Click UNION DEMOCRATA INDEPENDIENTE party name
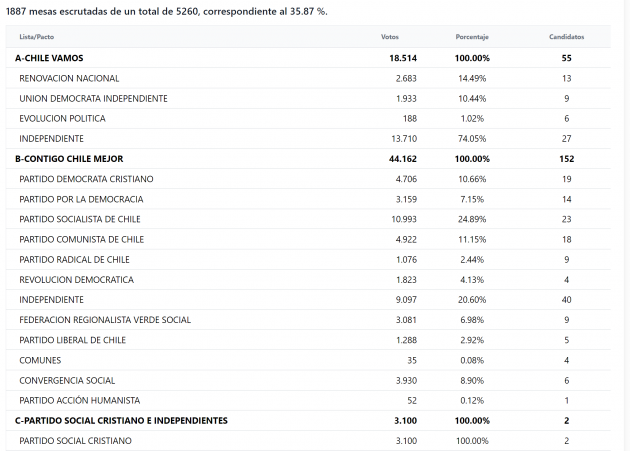 coord(93,98)
